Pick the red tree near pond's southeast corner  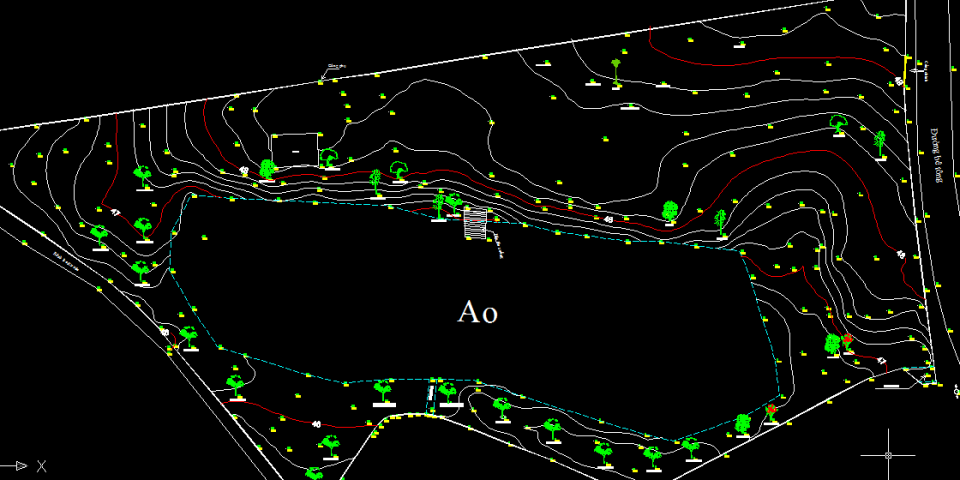click(x=772, y=410)
